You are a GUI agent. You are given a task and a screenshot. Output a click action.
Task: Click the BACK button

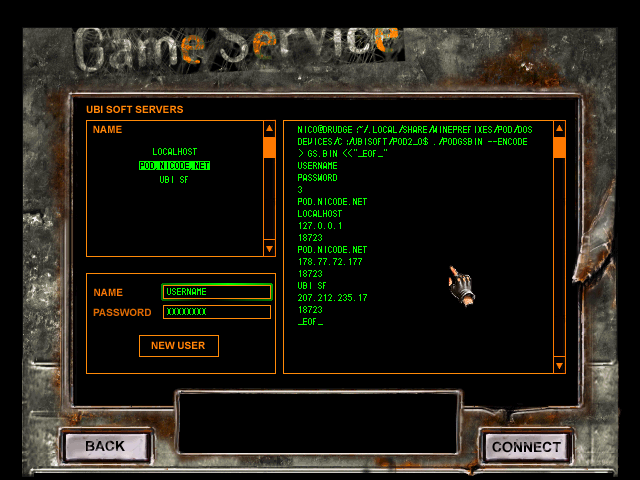[x=106, y=446]
